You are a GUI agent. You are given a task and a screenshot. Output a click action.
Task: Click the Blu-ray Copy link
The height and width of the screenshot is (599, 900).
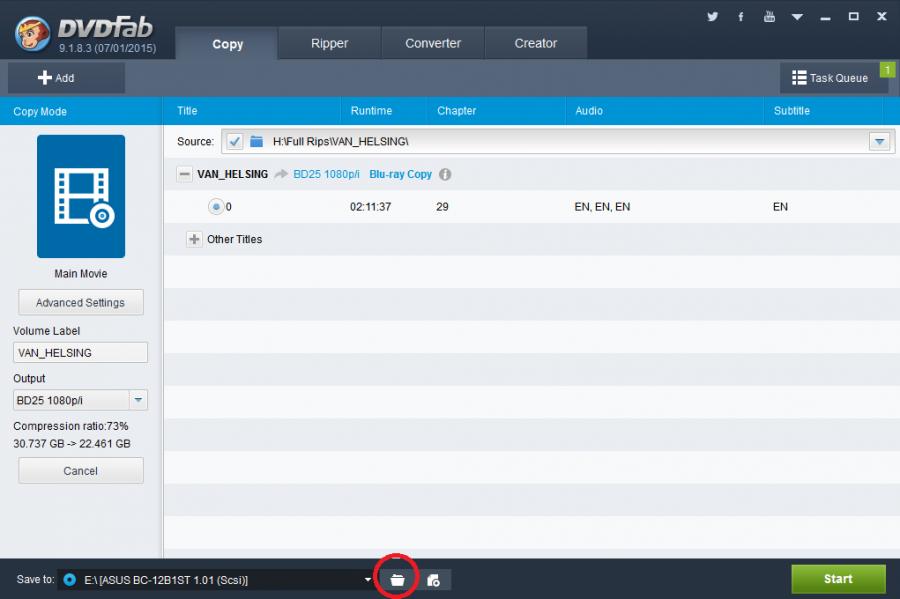pyautogui.click(x=400, y=174)
